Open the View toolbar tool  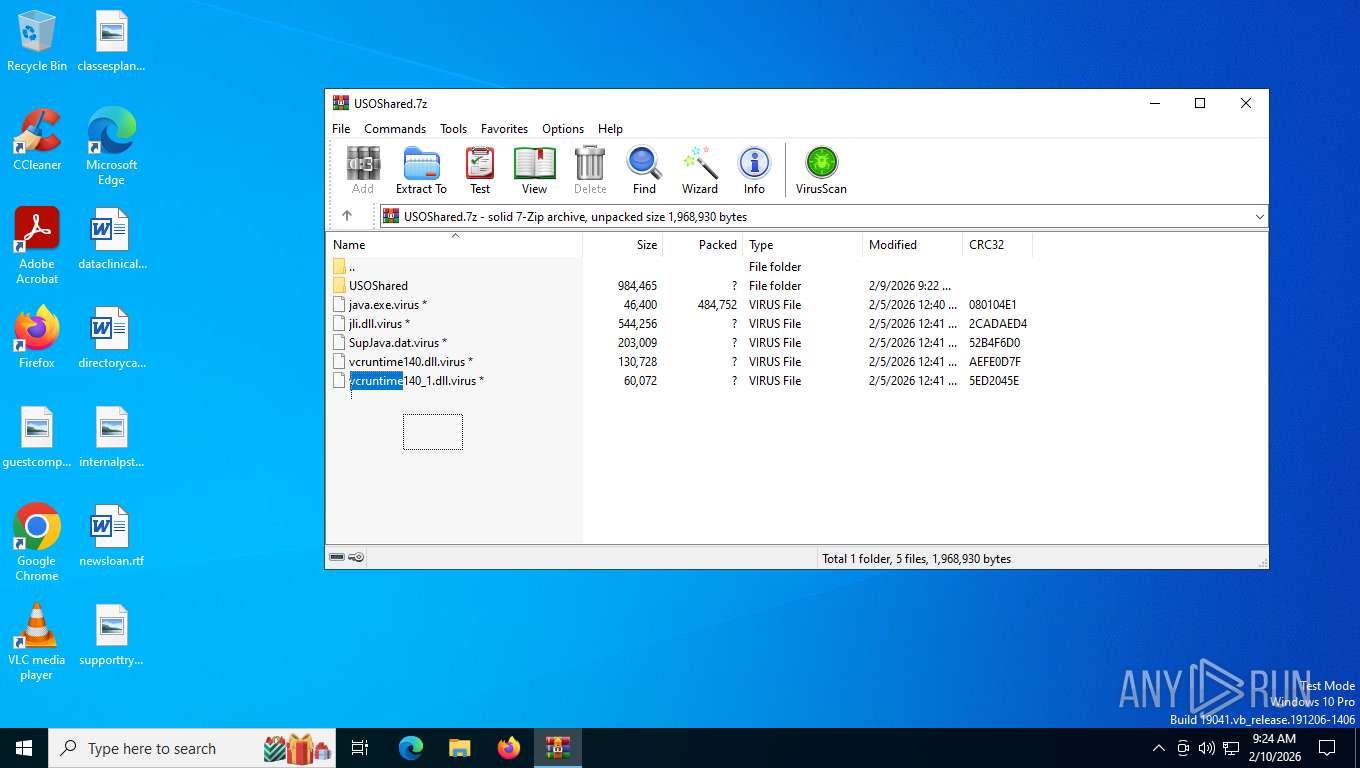click(534, 170)
